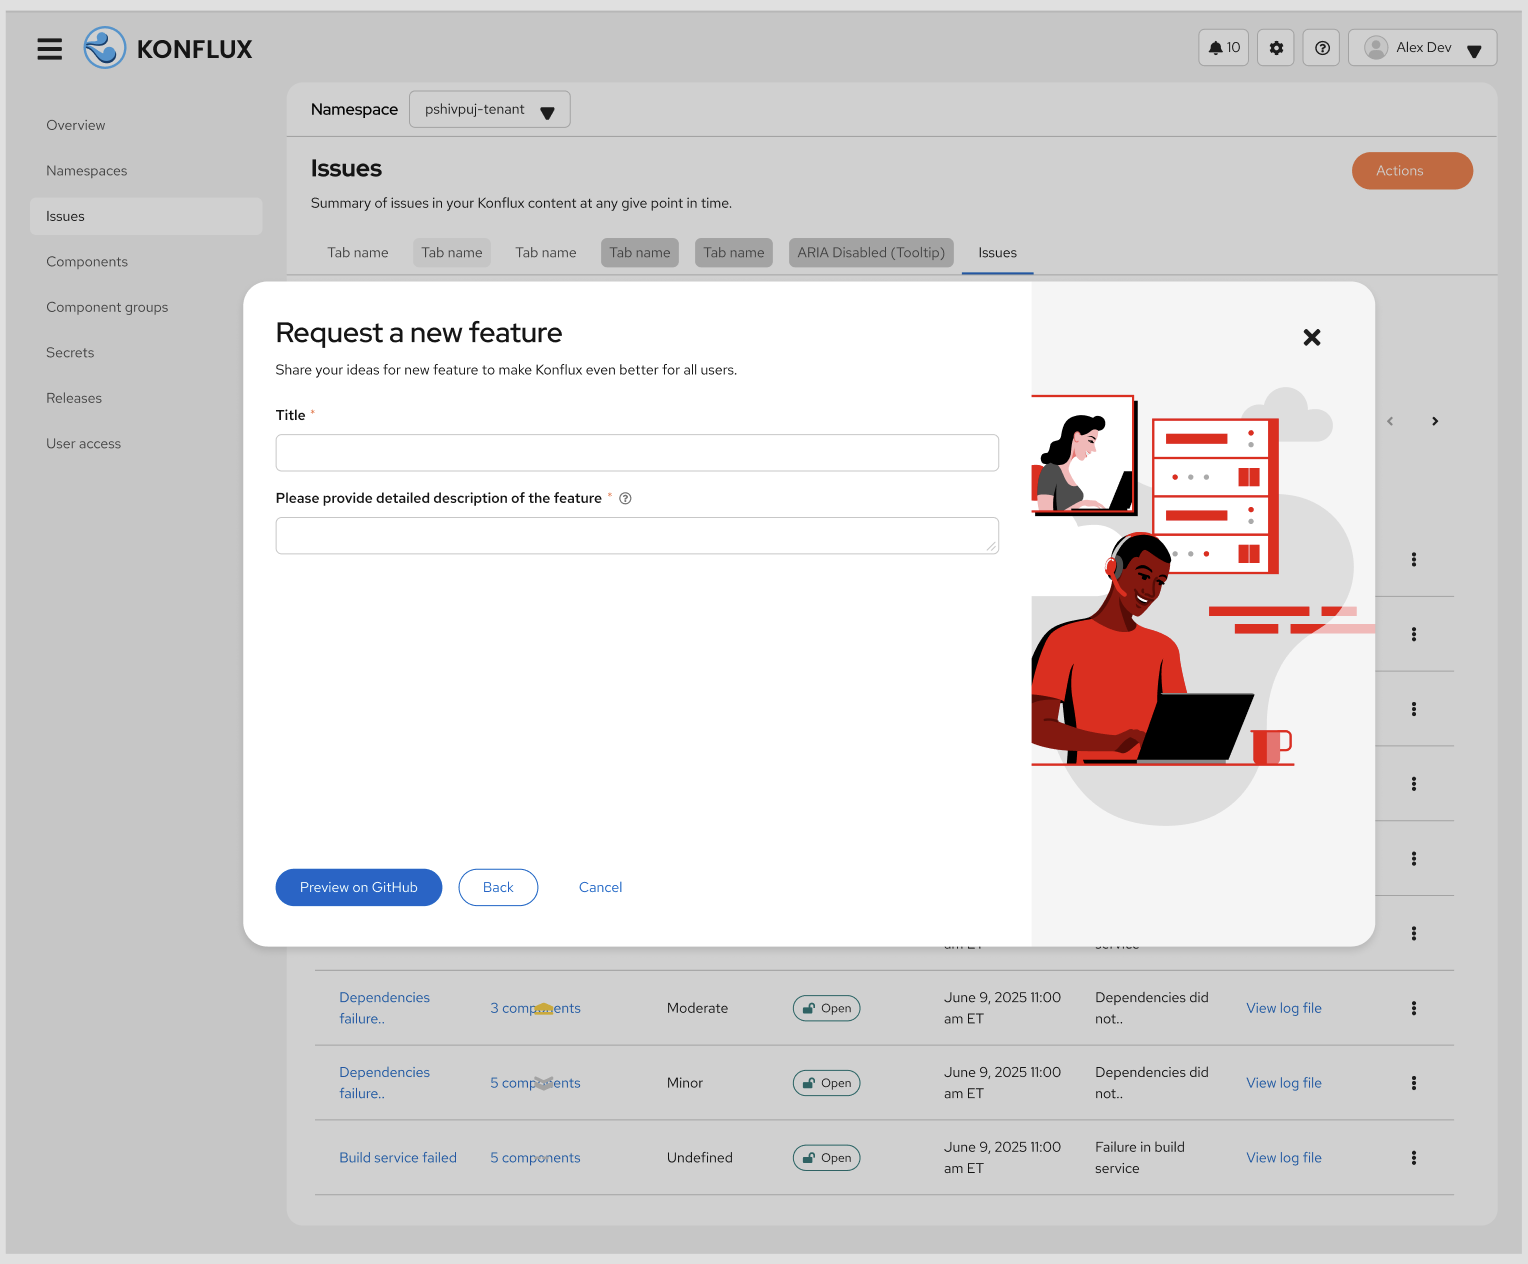Open the 3 components link
Image resolution: width=1528 pixels, height=1264 pixels.
pos(535,1008)
